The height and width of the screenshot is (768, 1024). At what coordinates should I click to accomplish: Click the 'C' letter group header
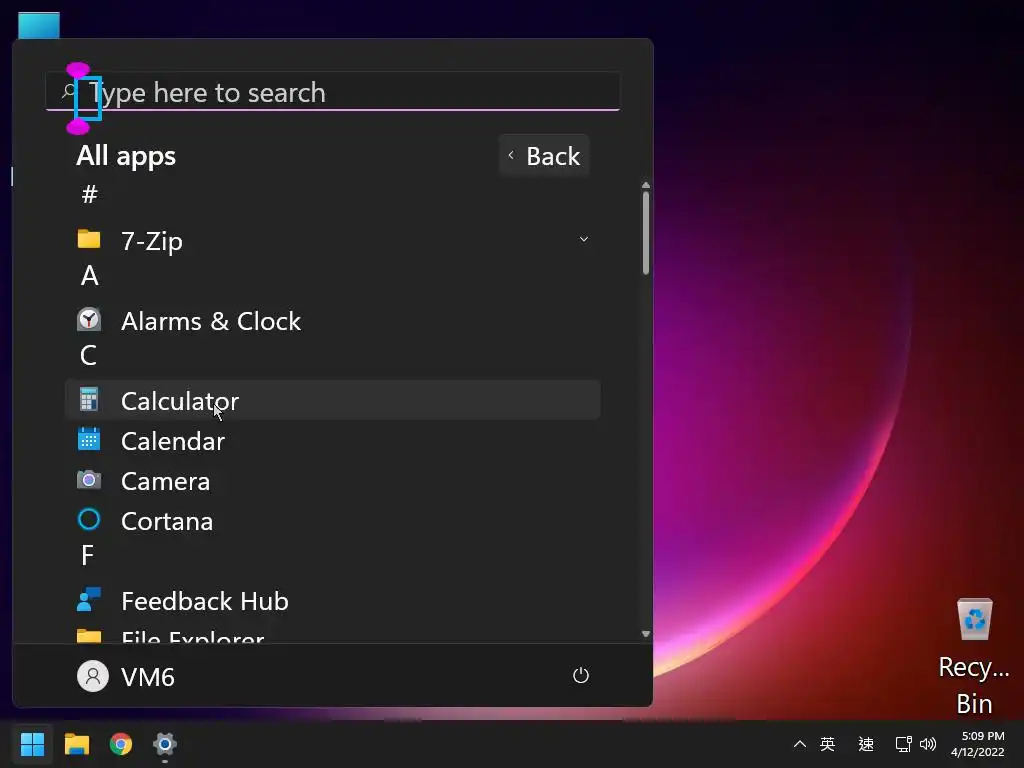point(89,355)
